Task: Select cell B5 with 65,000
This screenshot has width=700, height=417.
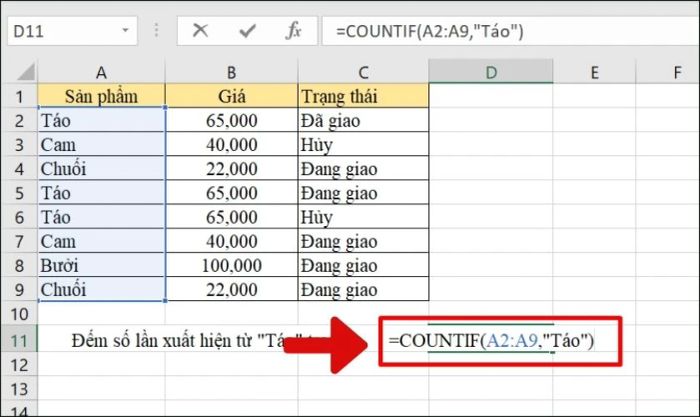Action: (231, 193)
